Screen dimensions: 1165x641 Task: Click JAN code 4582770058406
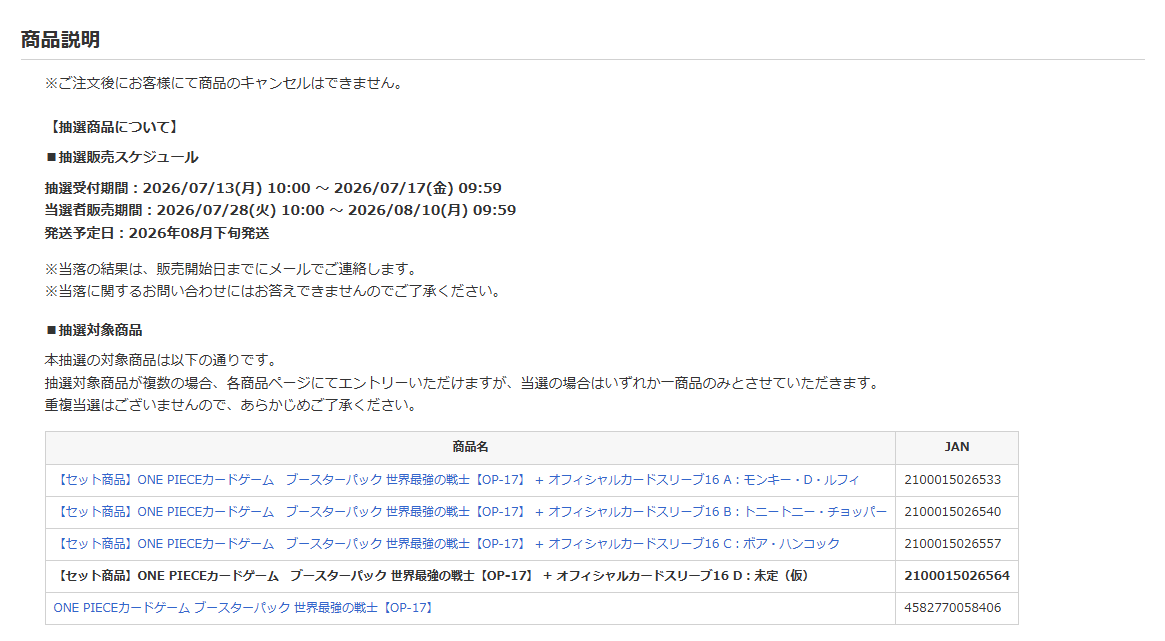point(953,608)
